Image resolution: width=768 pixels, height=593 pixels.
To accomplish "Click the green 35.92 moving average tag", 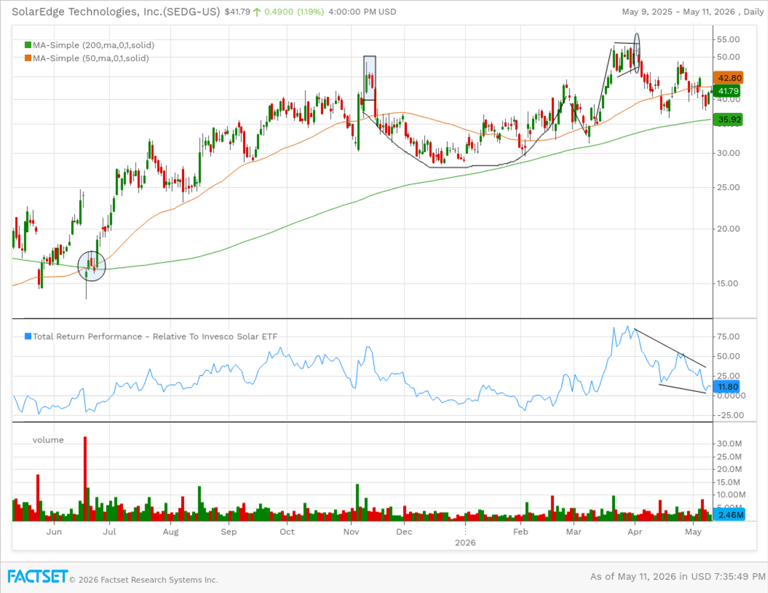I will click(x=728, y=119).
